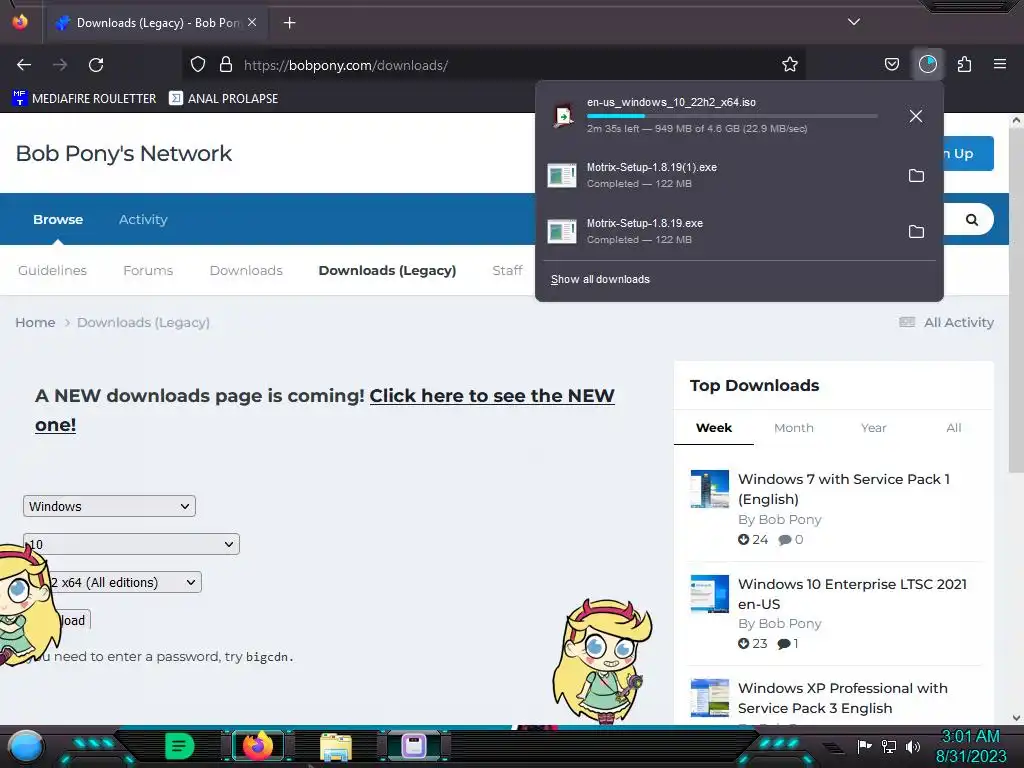Open the Forums menu item

coord(148,270)
